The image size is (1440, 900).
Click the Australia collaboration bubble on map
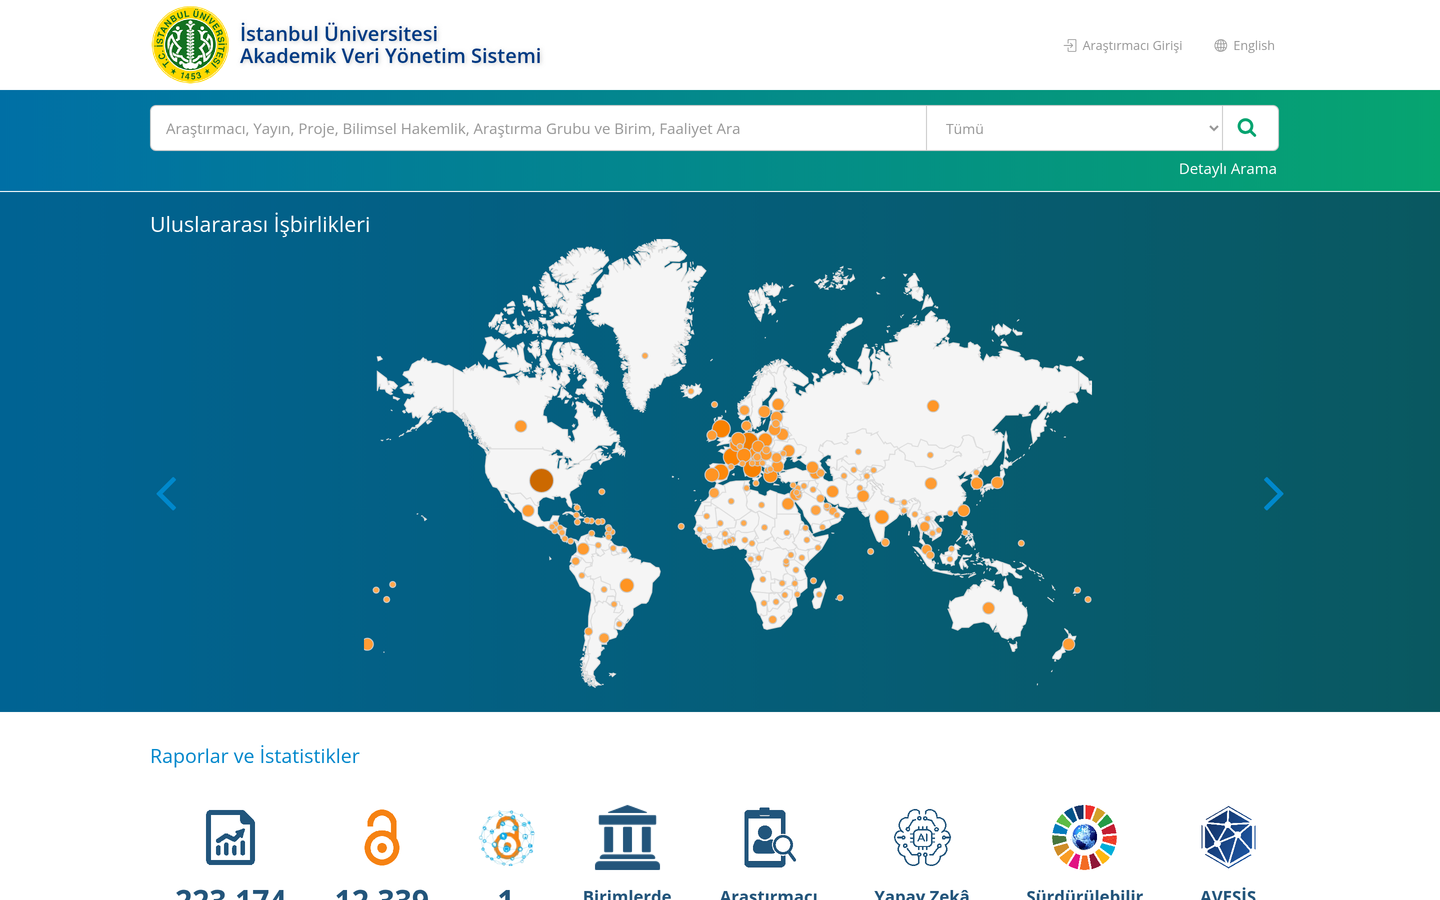[x=988, y=608]
